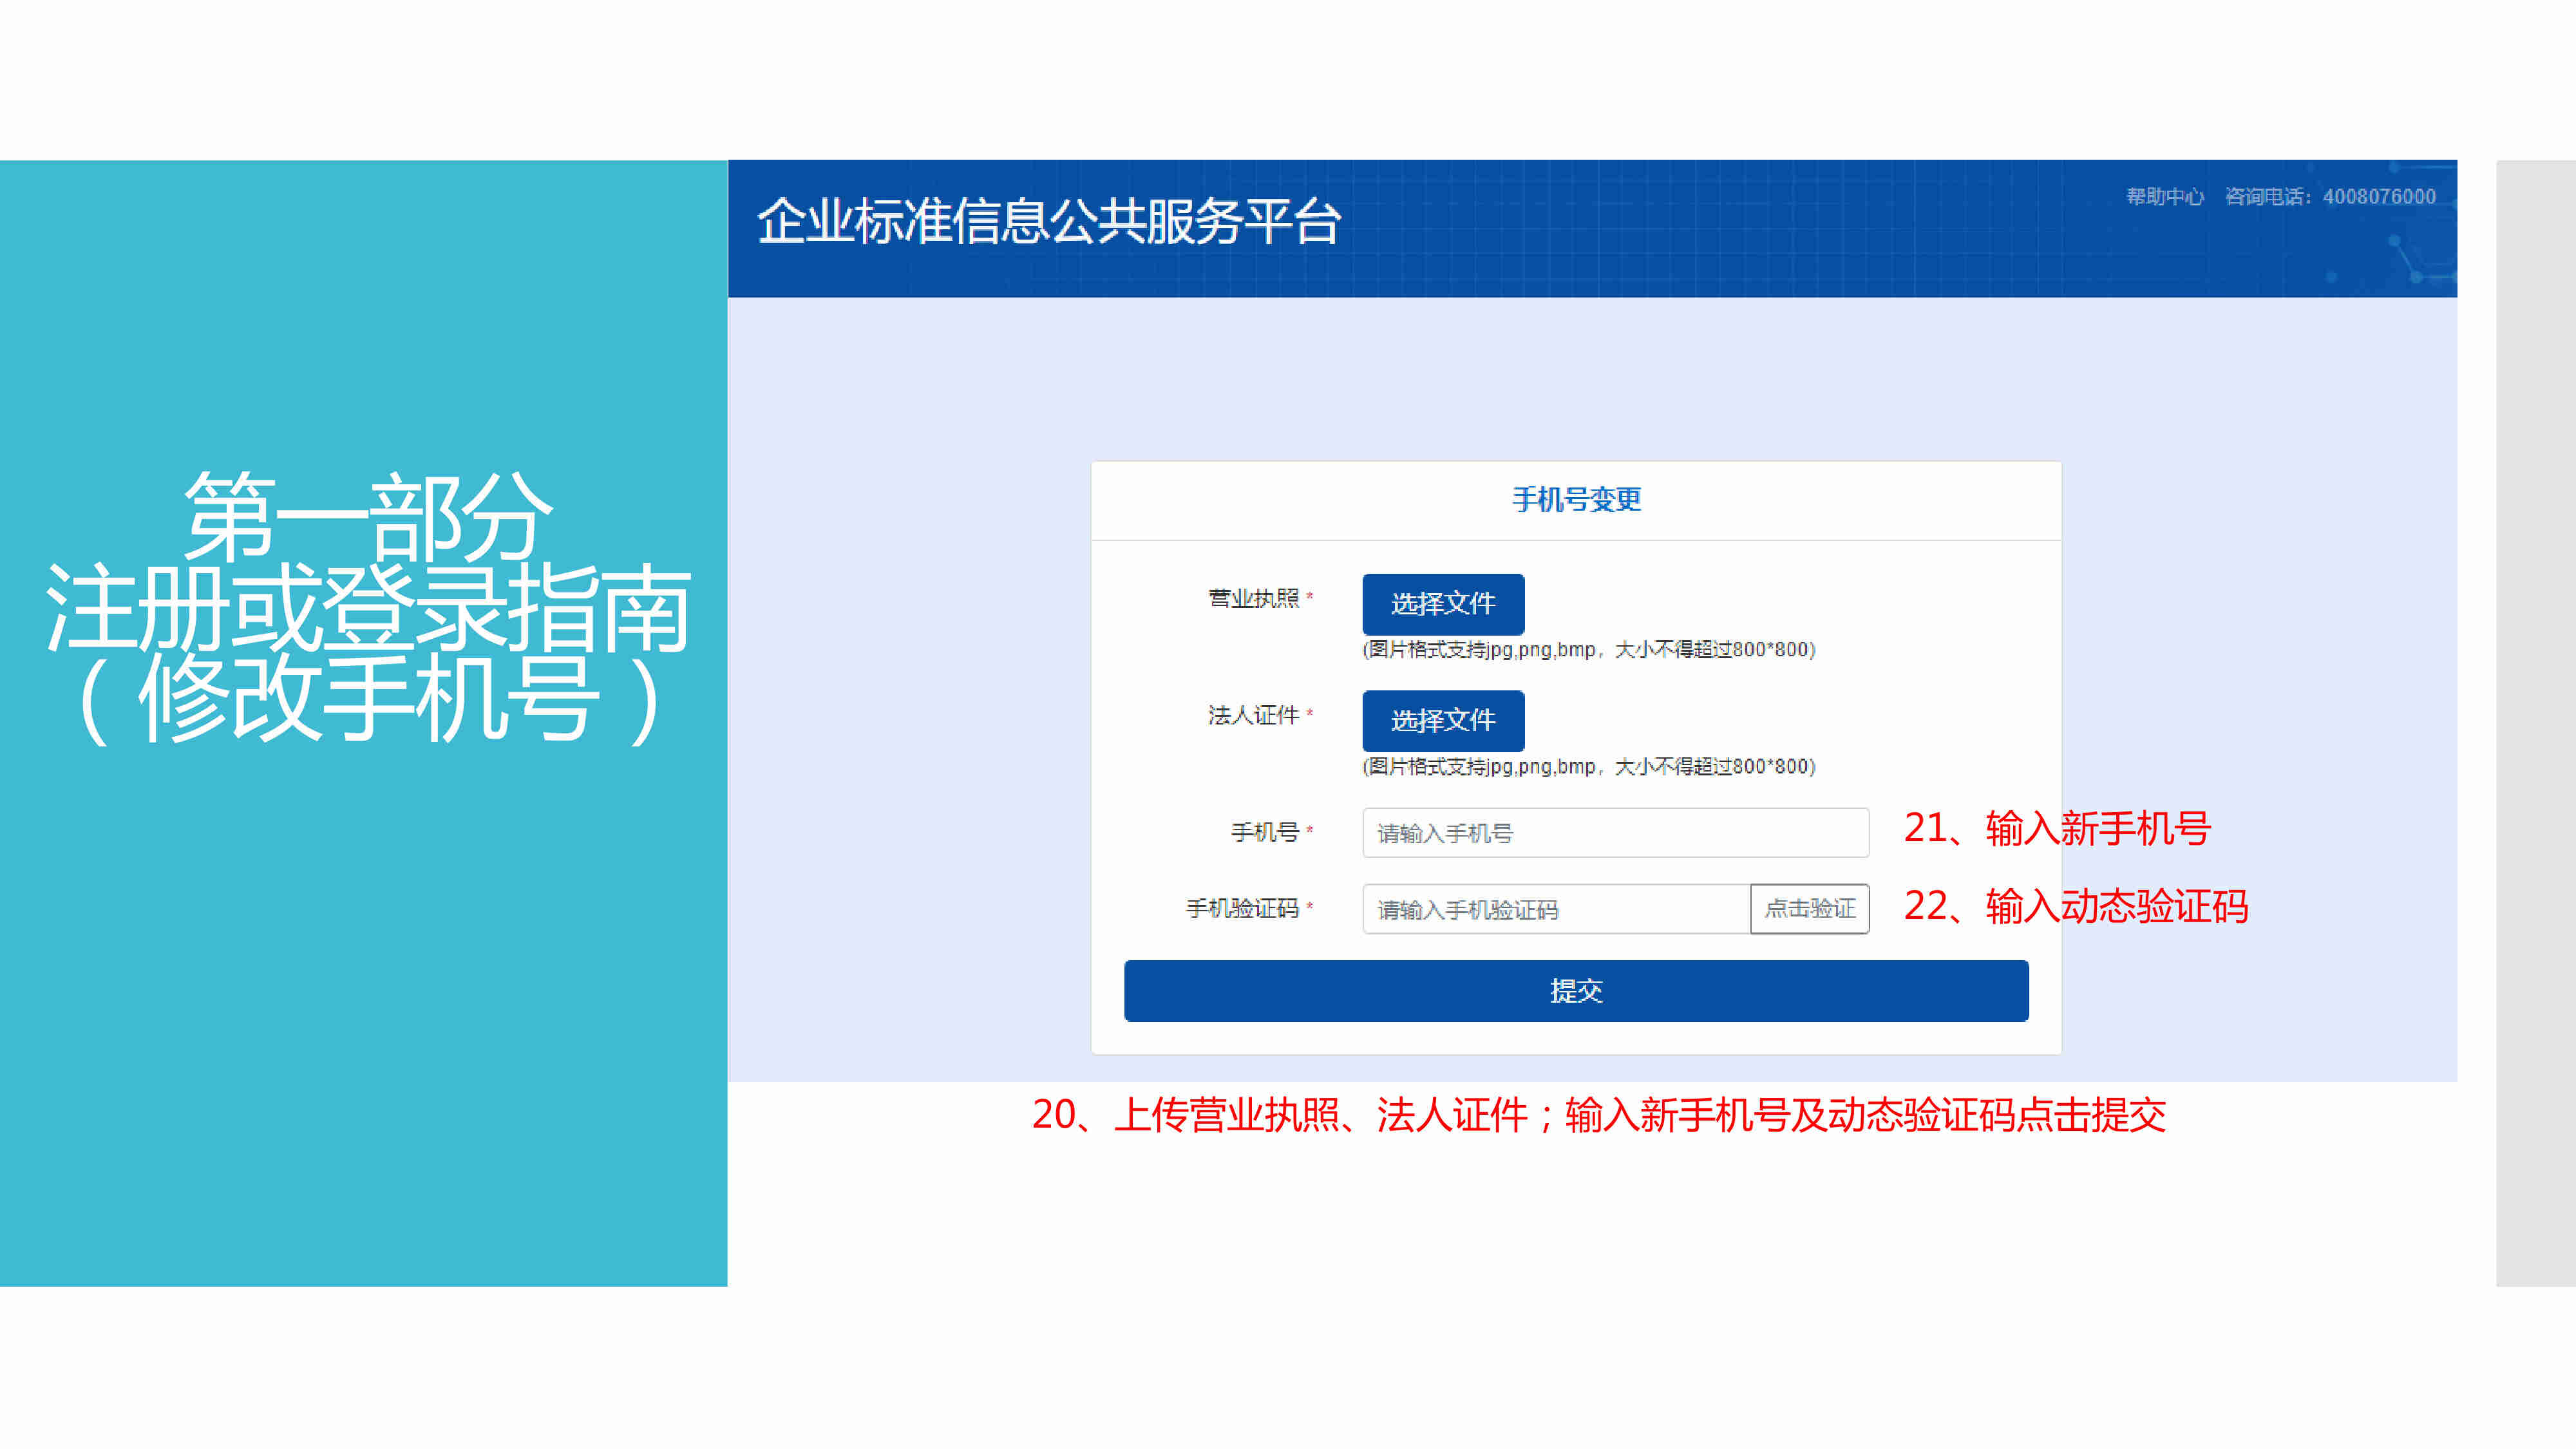2576x1449 pixels.
Task: Click the blue 提交 button
Action: click(1576, 991)
